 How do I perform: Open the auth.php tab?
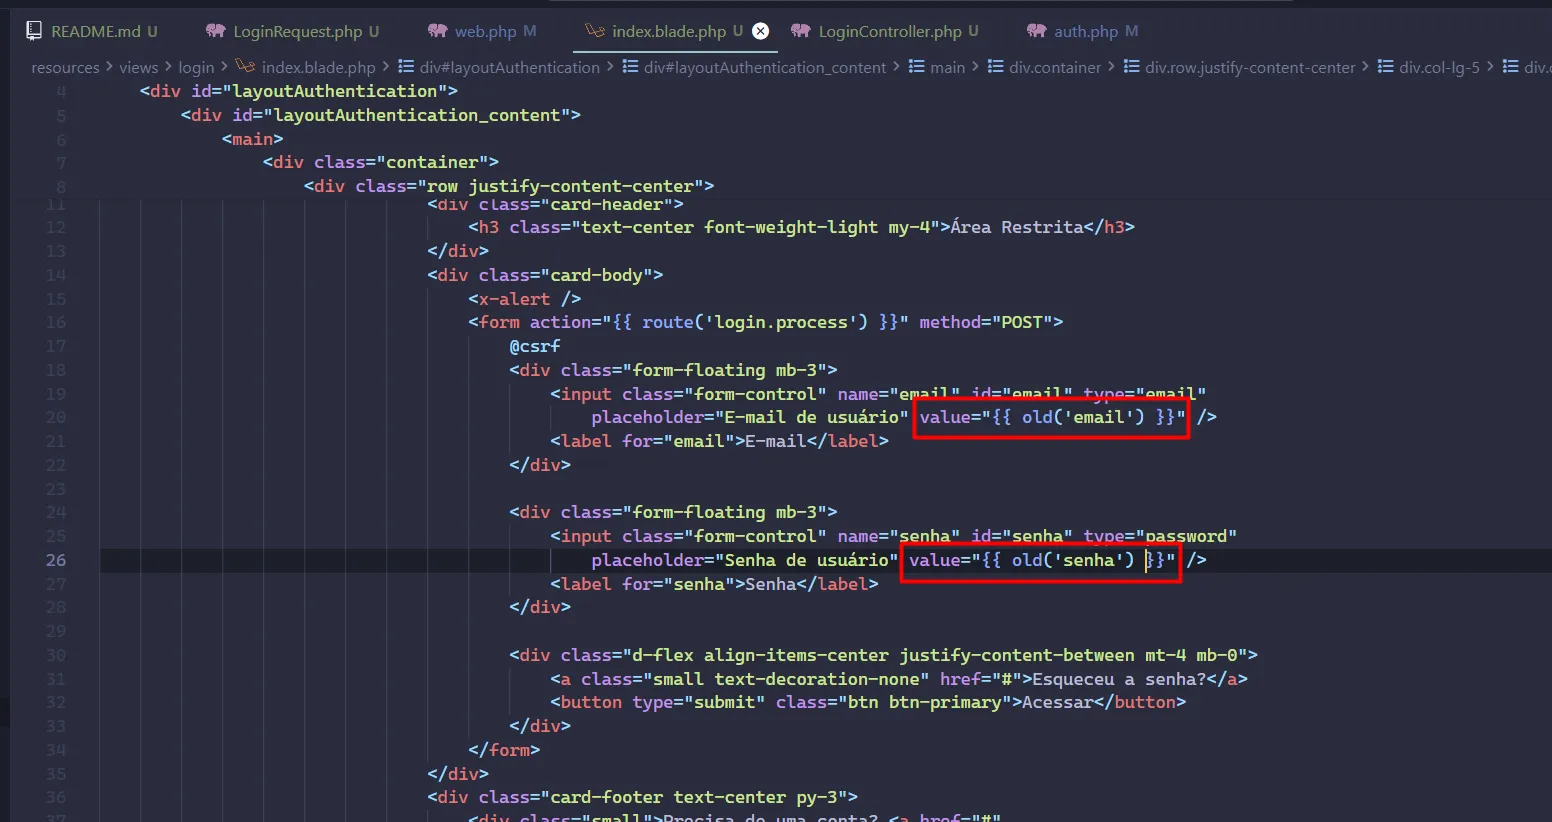tap(1085, 31)
